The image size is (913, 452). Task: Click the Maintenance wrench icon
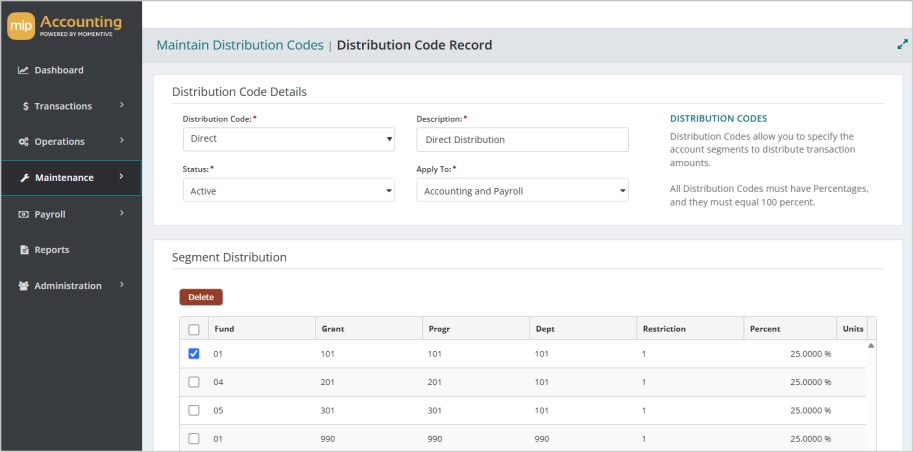[x=24, y=178]
